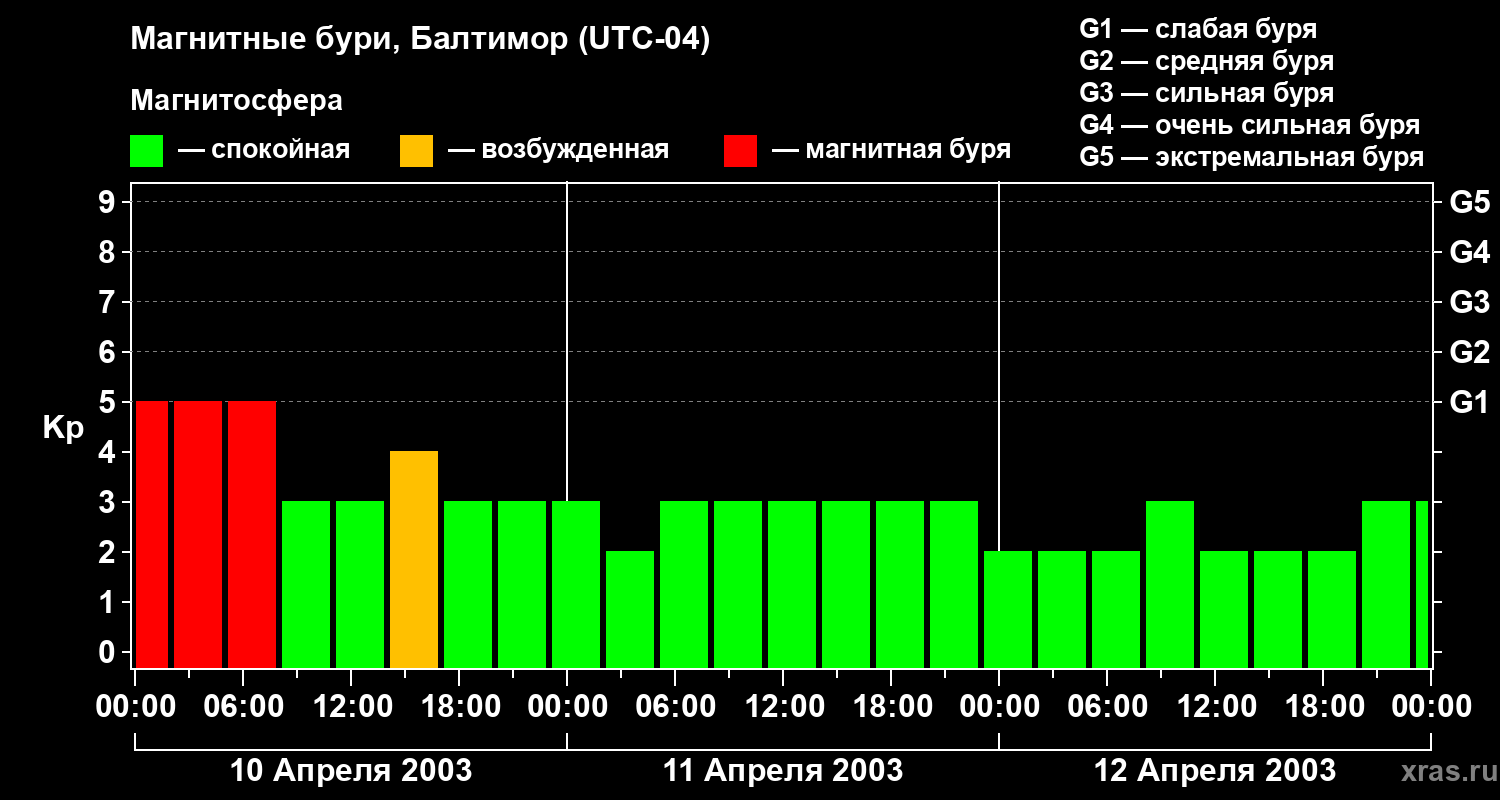The width and height of the screenshot is (1500, 800).
Task: Click the green 'спокойная' legend swatch
Action: 147,151
